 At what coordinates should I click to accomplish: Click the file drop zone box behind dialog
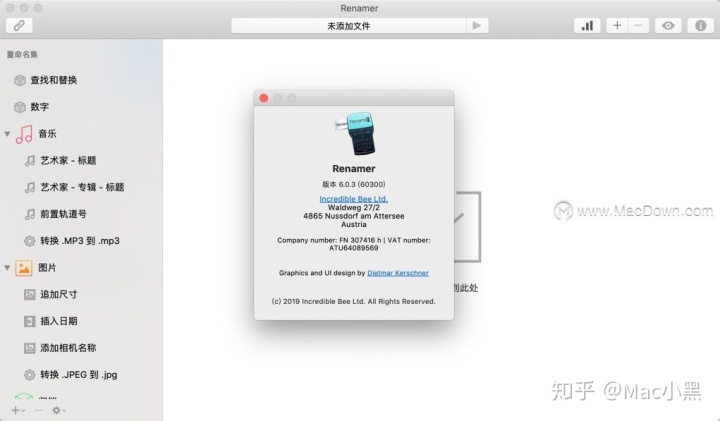point(467,227)
